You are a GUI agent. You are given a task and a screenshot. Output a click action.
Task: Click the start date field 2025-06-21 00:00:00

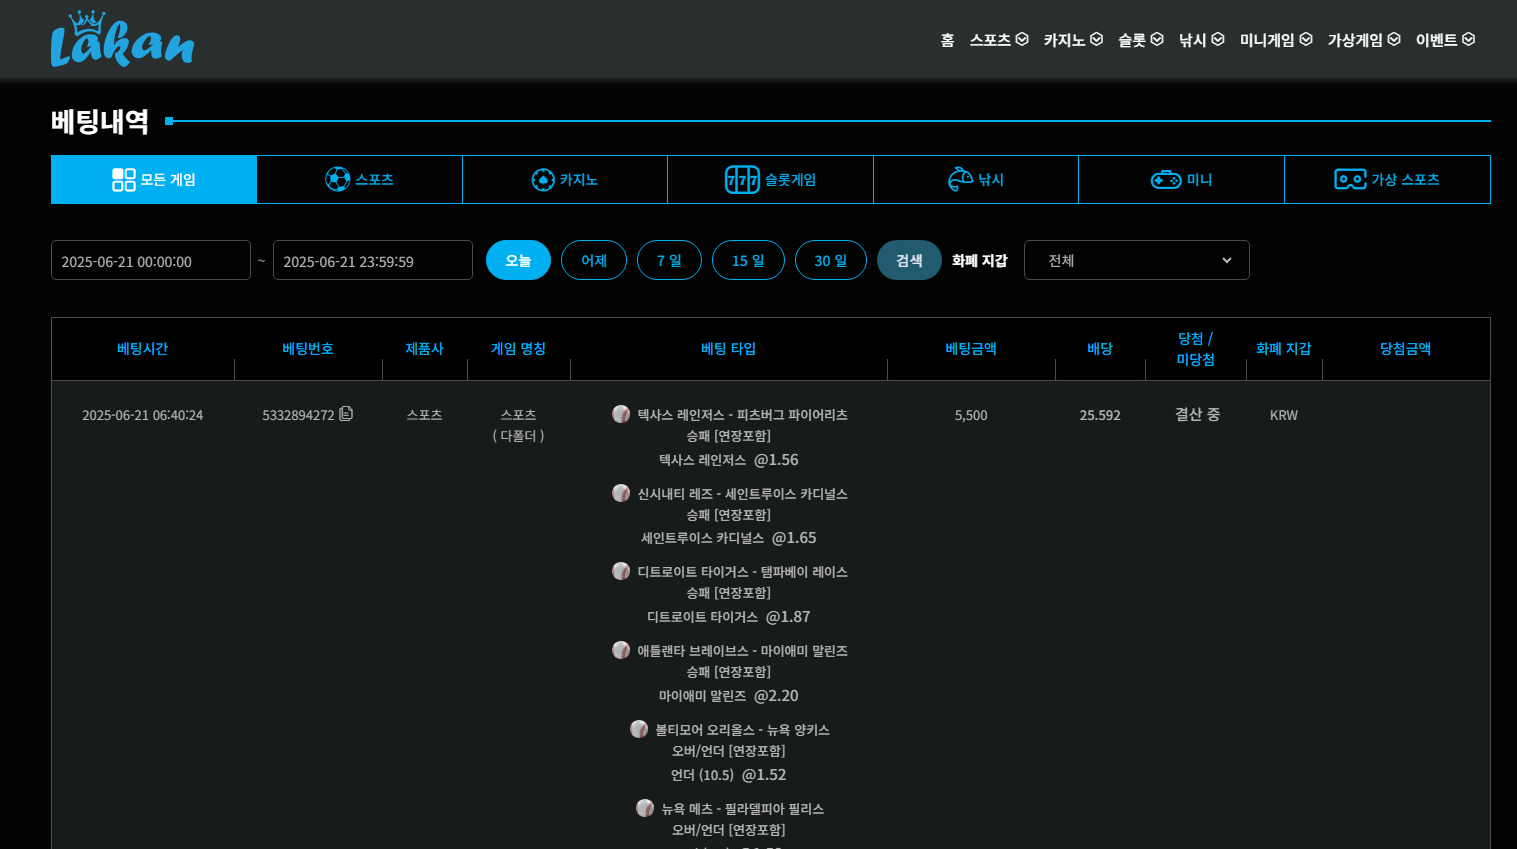tap(150, 261)
